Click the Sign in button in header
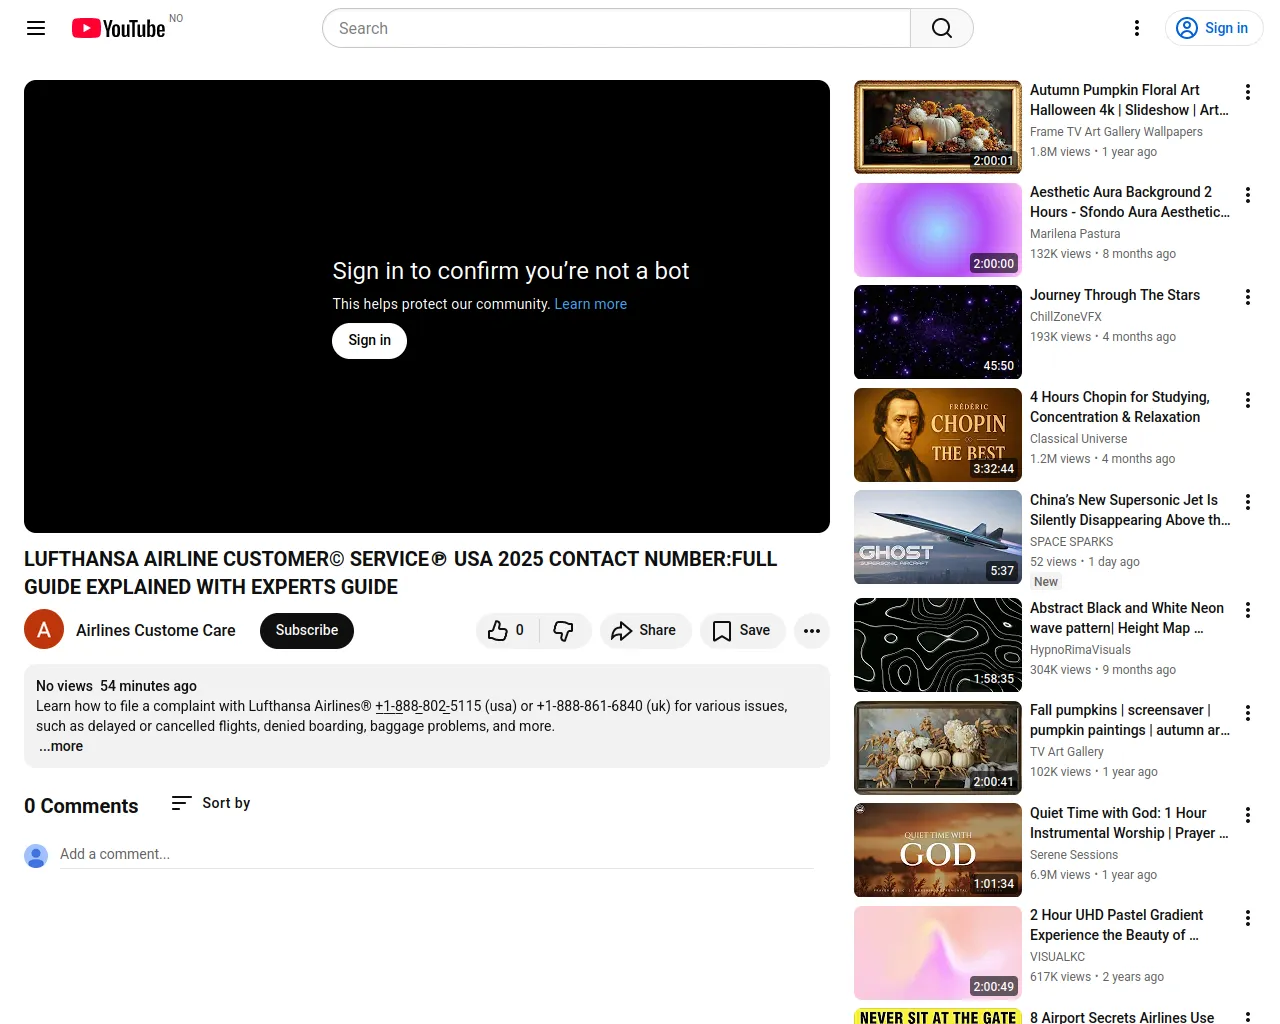This screenshot has width=1280, height=1024. pyautogui.click(x=1213, y=28)
